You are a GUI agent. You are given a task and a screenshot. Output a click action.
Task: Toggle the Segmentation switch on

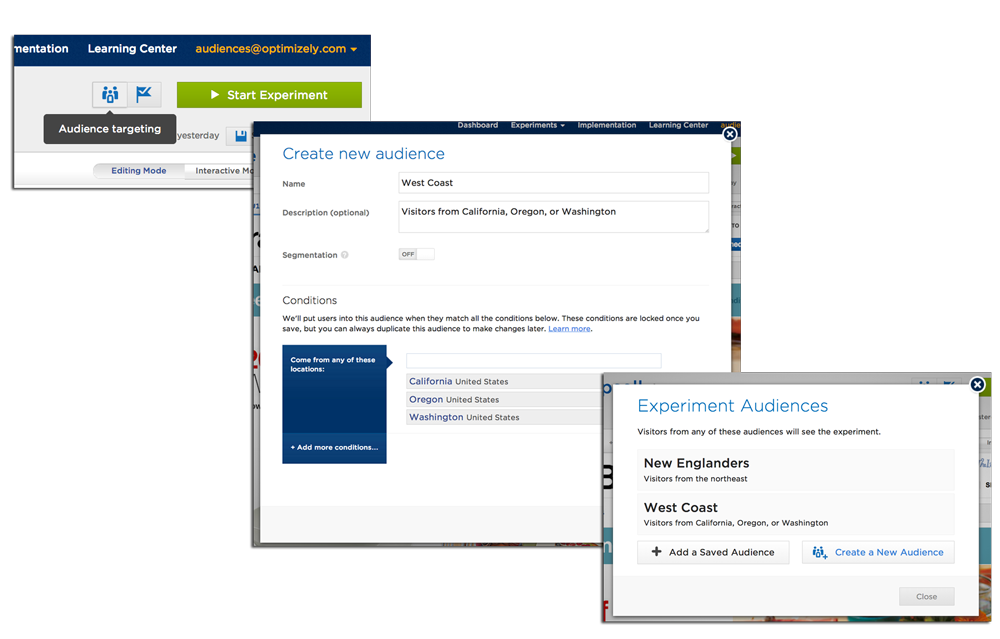416,254
